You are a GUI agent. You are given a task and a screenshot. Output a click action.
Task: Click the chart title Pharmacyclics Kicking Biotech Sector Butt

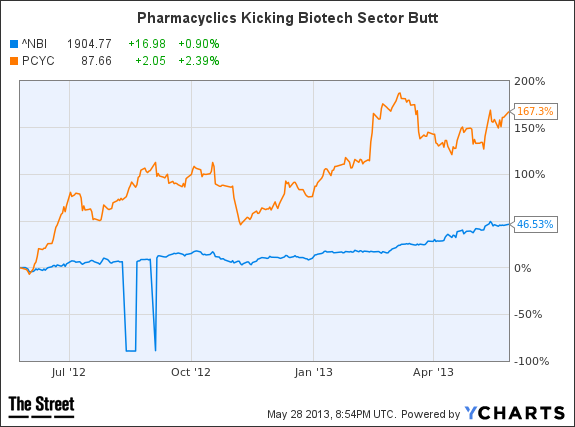coord(288,18)
